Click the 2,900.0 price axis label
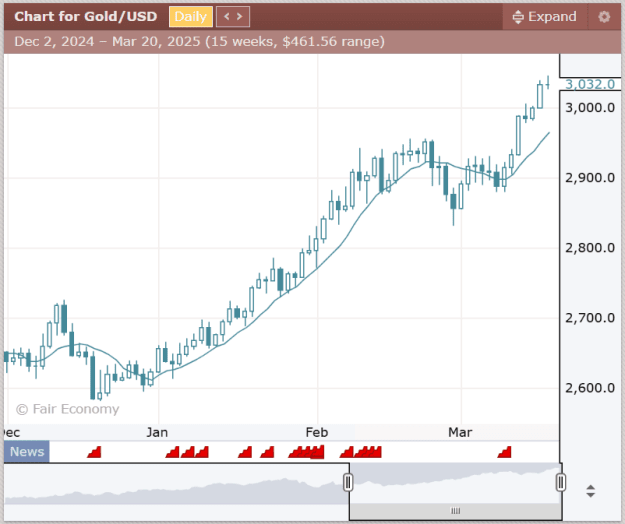 (x=590, y=178)
